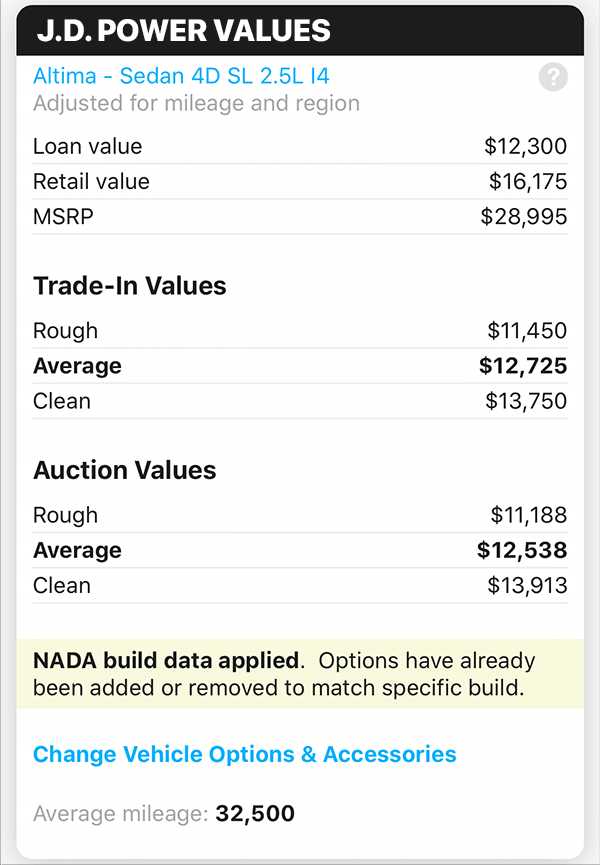This screenshot has height=865, width=600.
Task: Select the Trade-In Average row label
Action: coord(77,365)
